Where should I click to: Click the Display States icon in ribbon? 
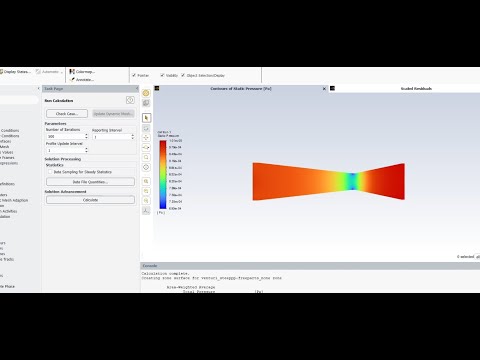coord(1,72)
